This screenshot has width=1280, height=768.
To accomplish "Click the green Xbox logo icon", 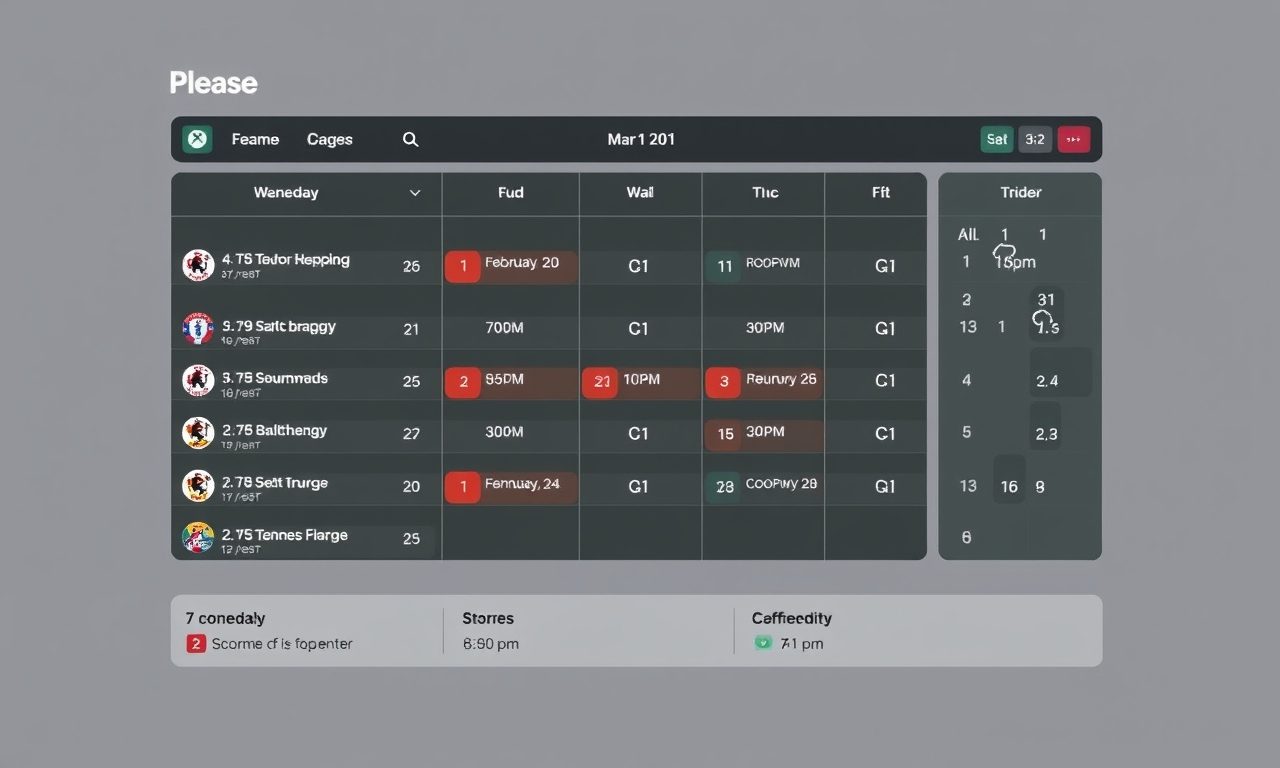I will (198, 139).
